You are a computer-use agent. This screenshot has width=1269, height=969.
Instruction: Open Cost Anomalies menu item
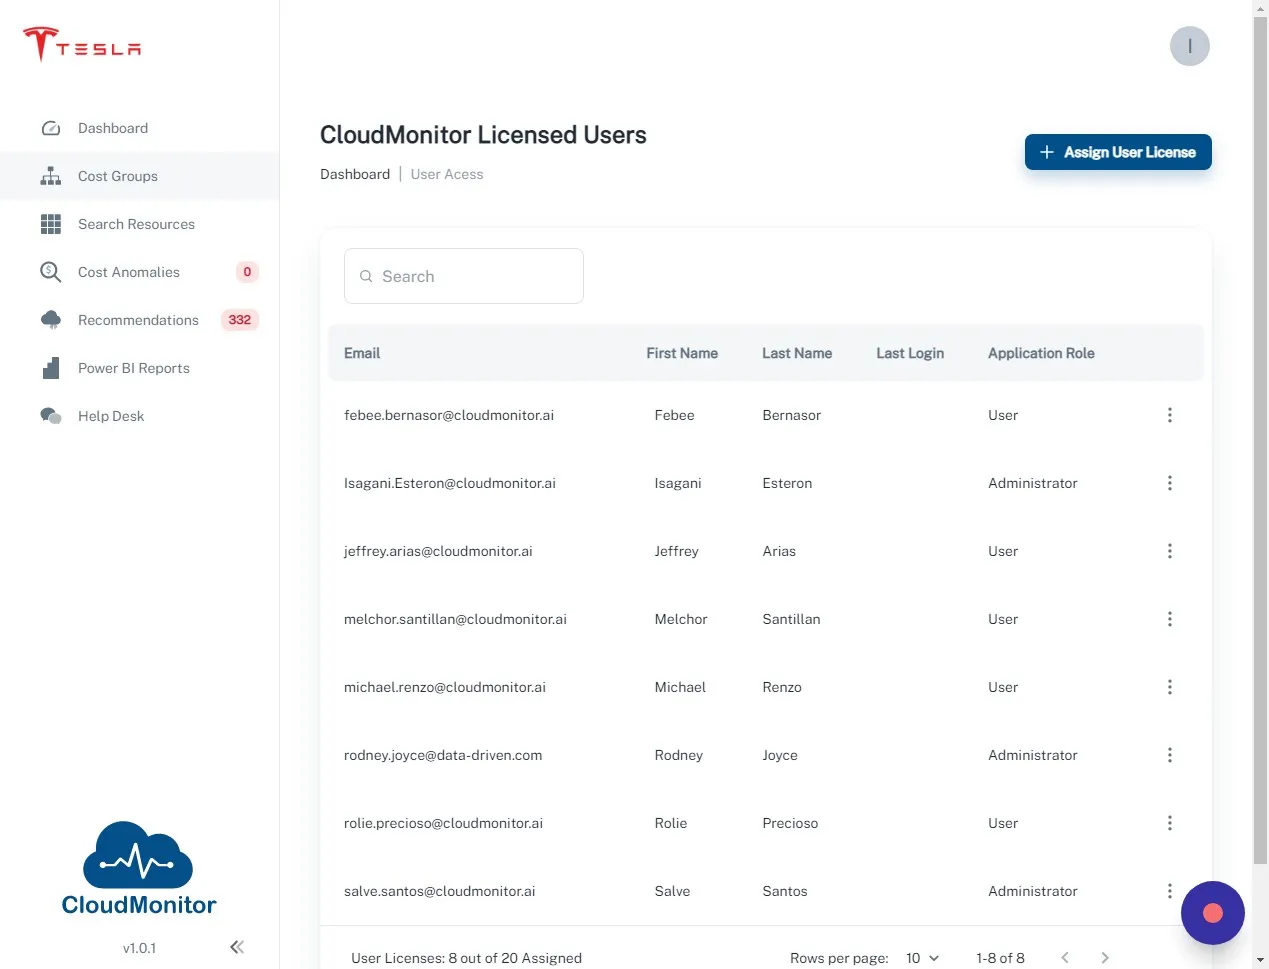pyautogui.click(x=139, y=272)
